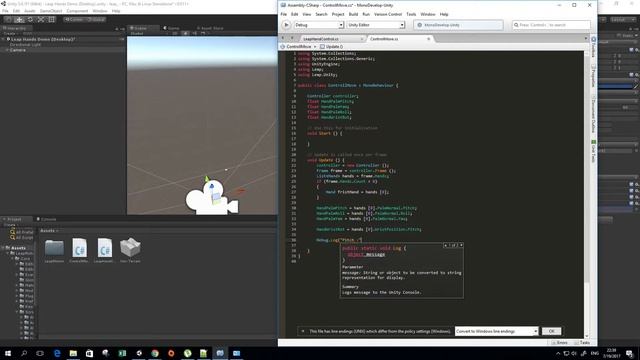640x360 pixels.
Task: Close the LeapHandControl.cs tab
Action: 362,39
